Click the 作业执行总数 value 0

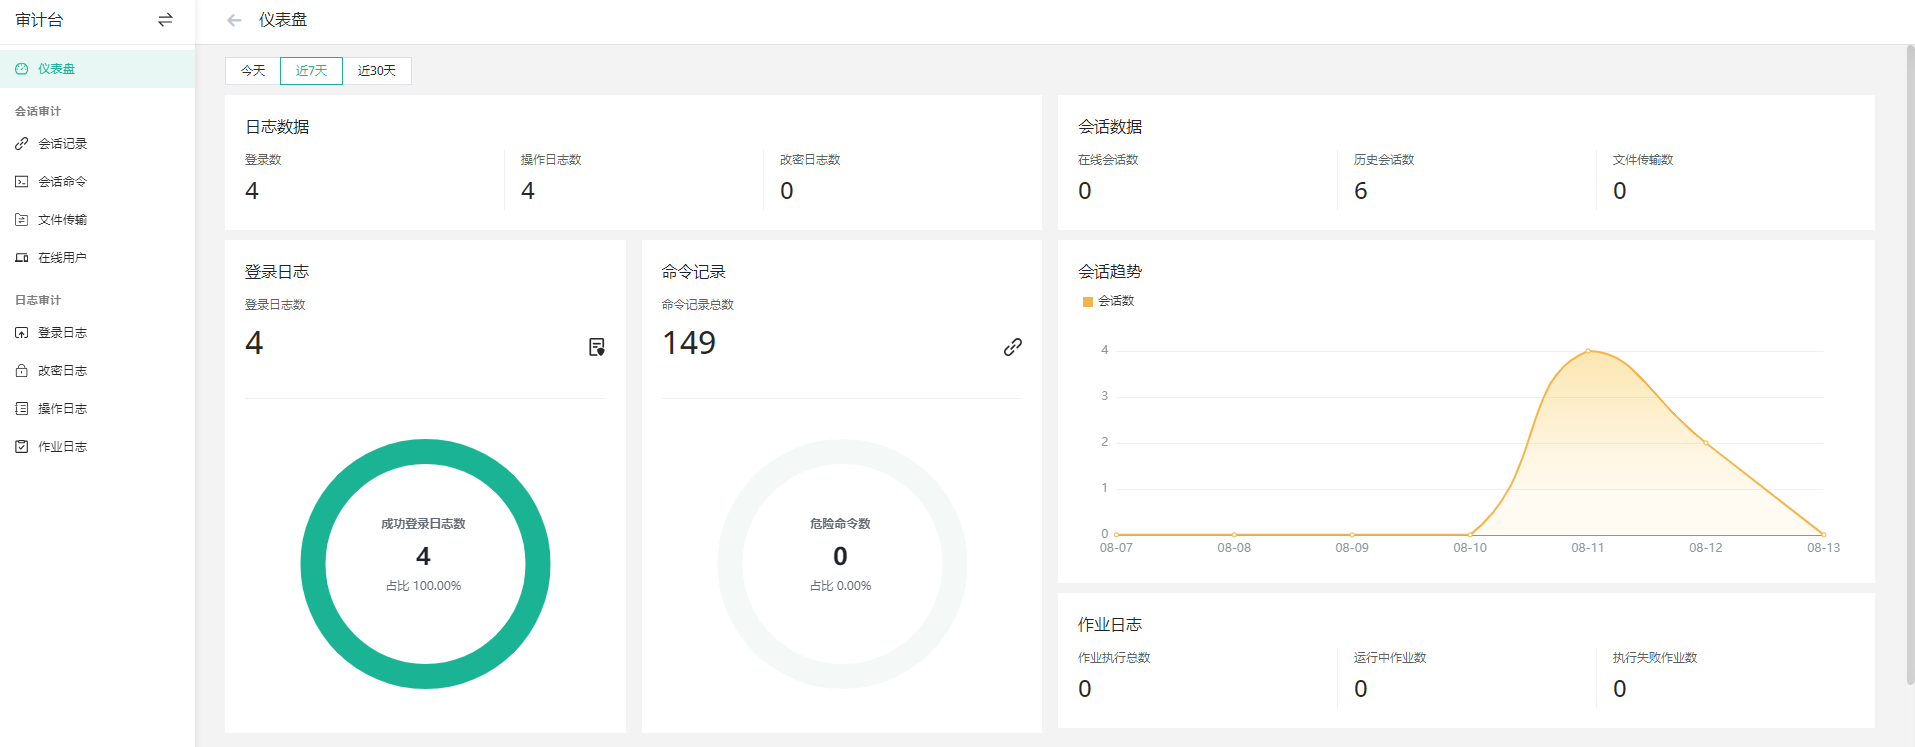[x=1085, y=689]
